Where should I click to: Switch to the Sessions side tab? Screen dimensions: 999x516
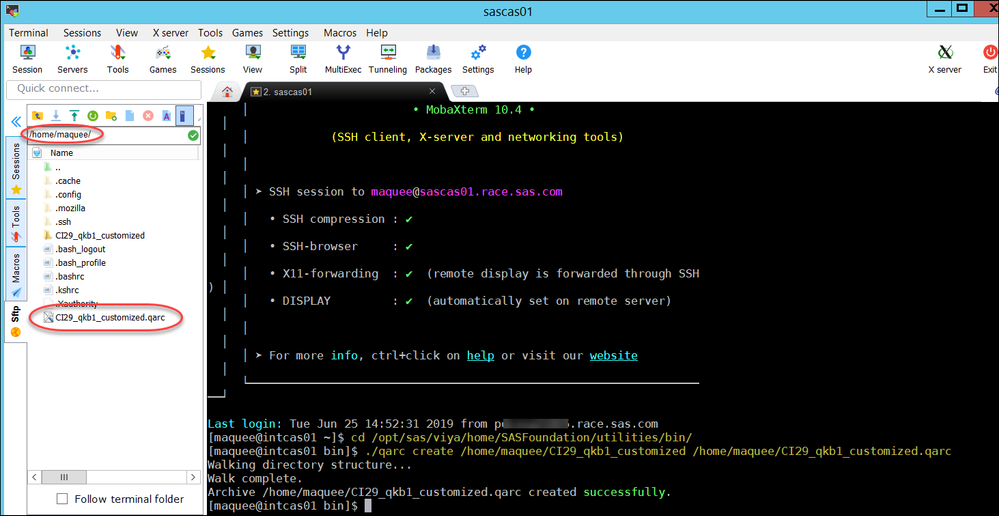point(16,168)
